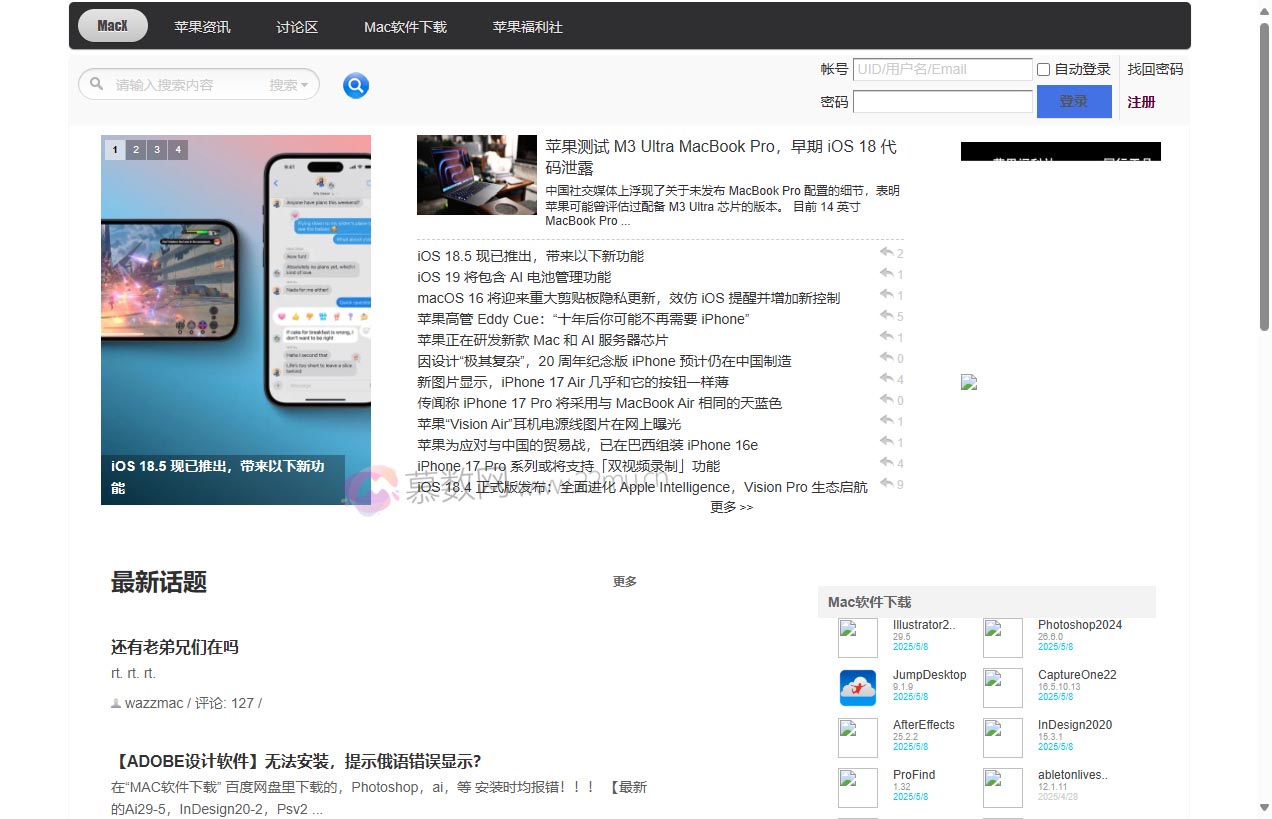1272x819 pixels.
Task: Open the JumpDesktop app icon
Action: (x=858, y=688)
